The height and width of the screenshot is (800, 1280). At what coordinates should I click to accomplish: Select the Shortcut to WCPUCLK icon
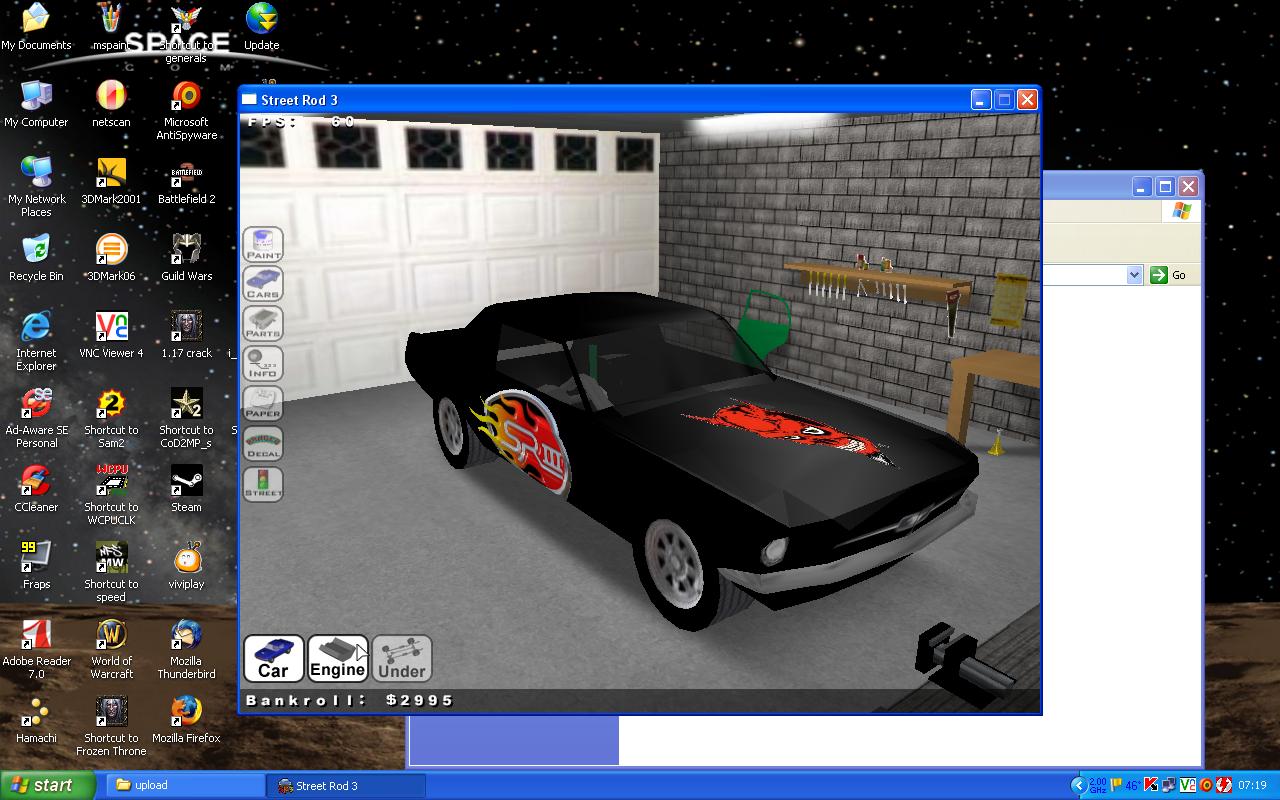tap(111, 495)
